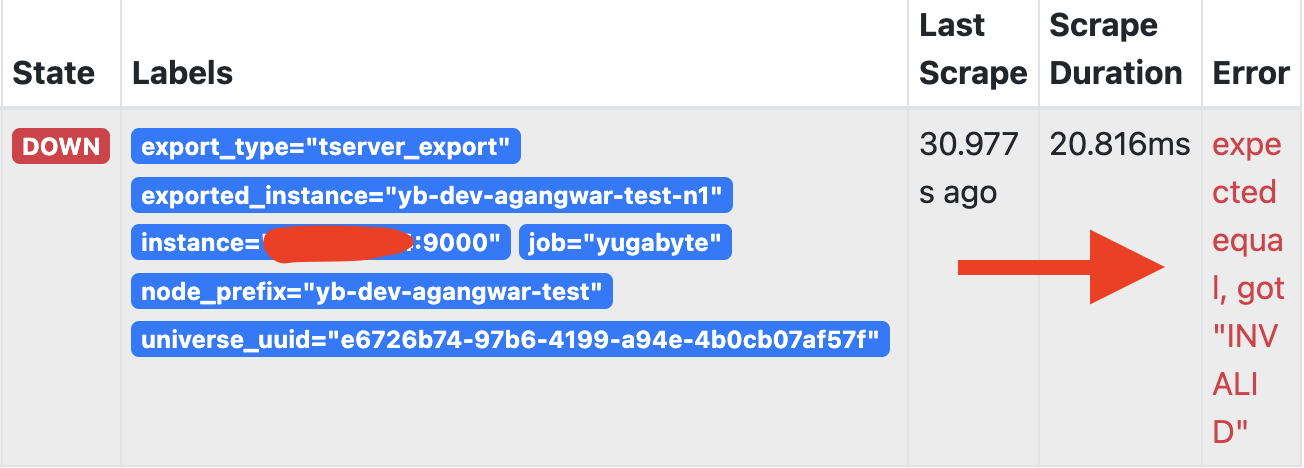Click the State column header
The width and height of the screenshot is (1304, 468).
pos(53,73)
